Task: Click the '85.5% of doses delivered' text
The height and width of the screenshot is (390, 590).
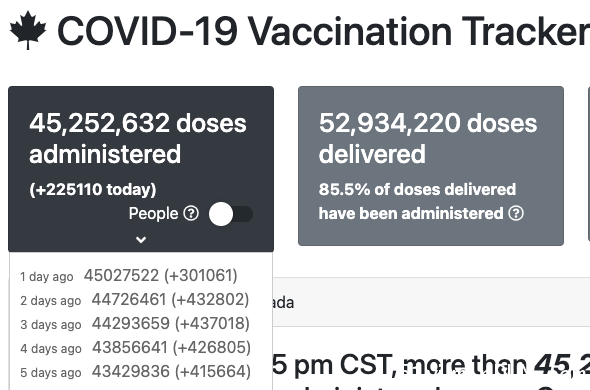Action: [417, 189]
